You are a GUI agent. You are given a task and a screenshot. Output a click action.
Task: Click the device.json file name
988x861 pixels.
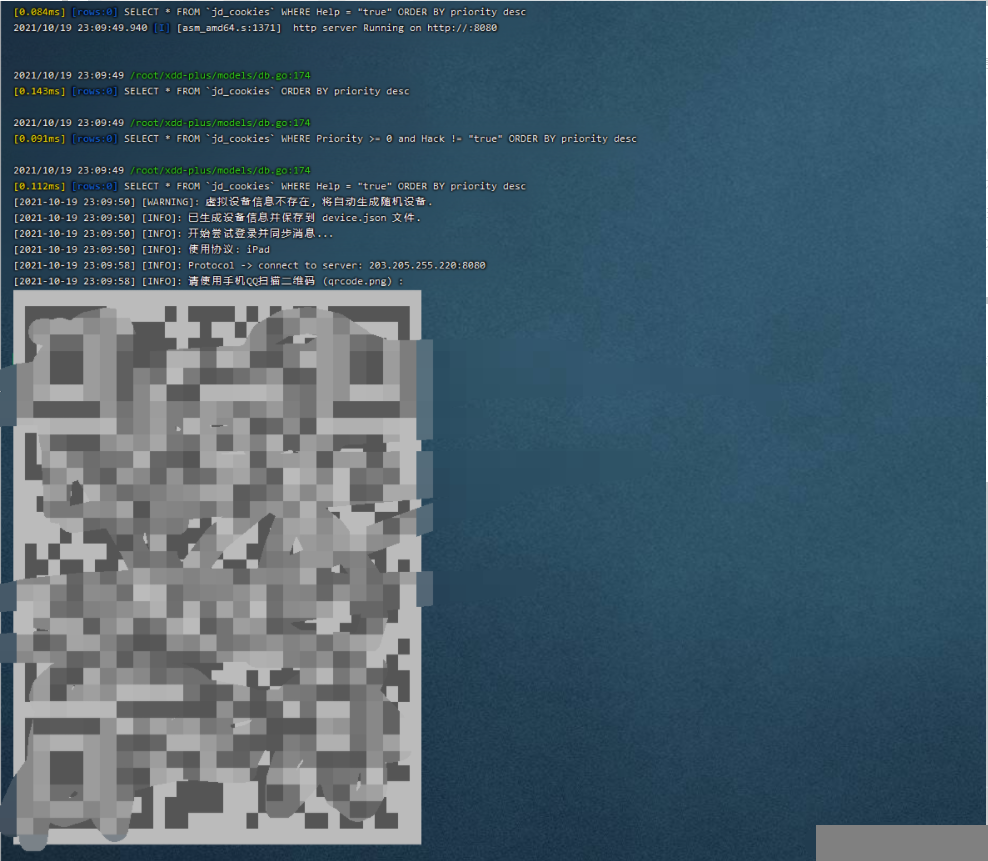[354, 218]
